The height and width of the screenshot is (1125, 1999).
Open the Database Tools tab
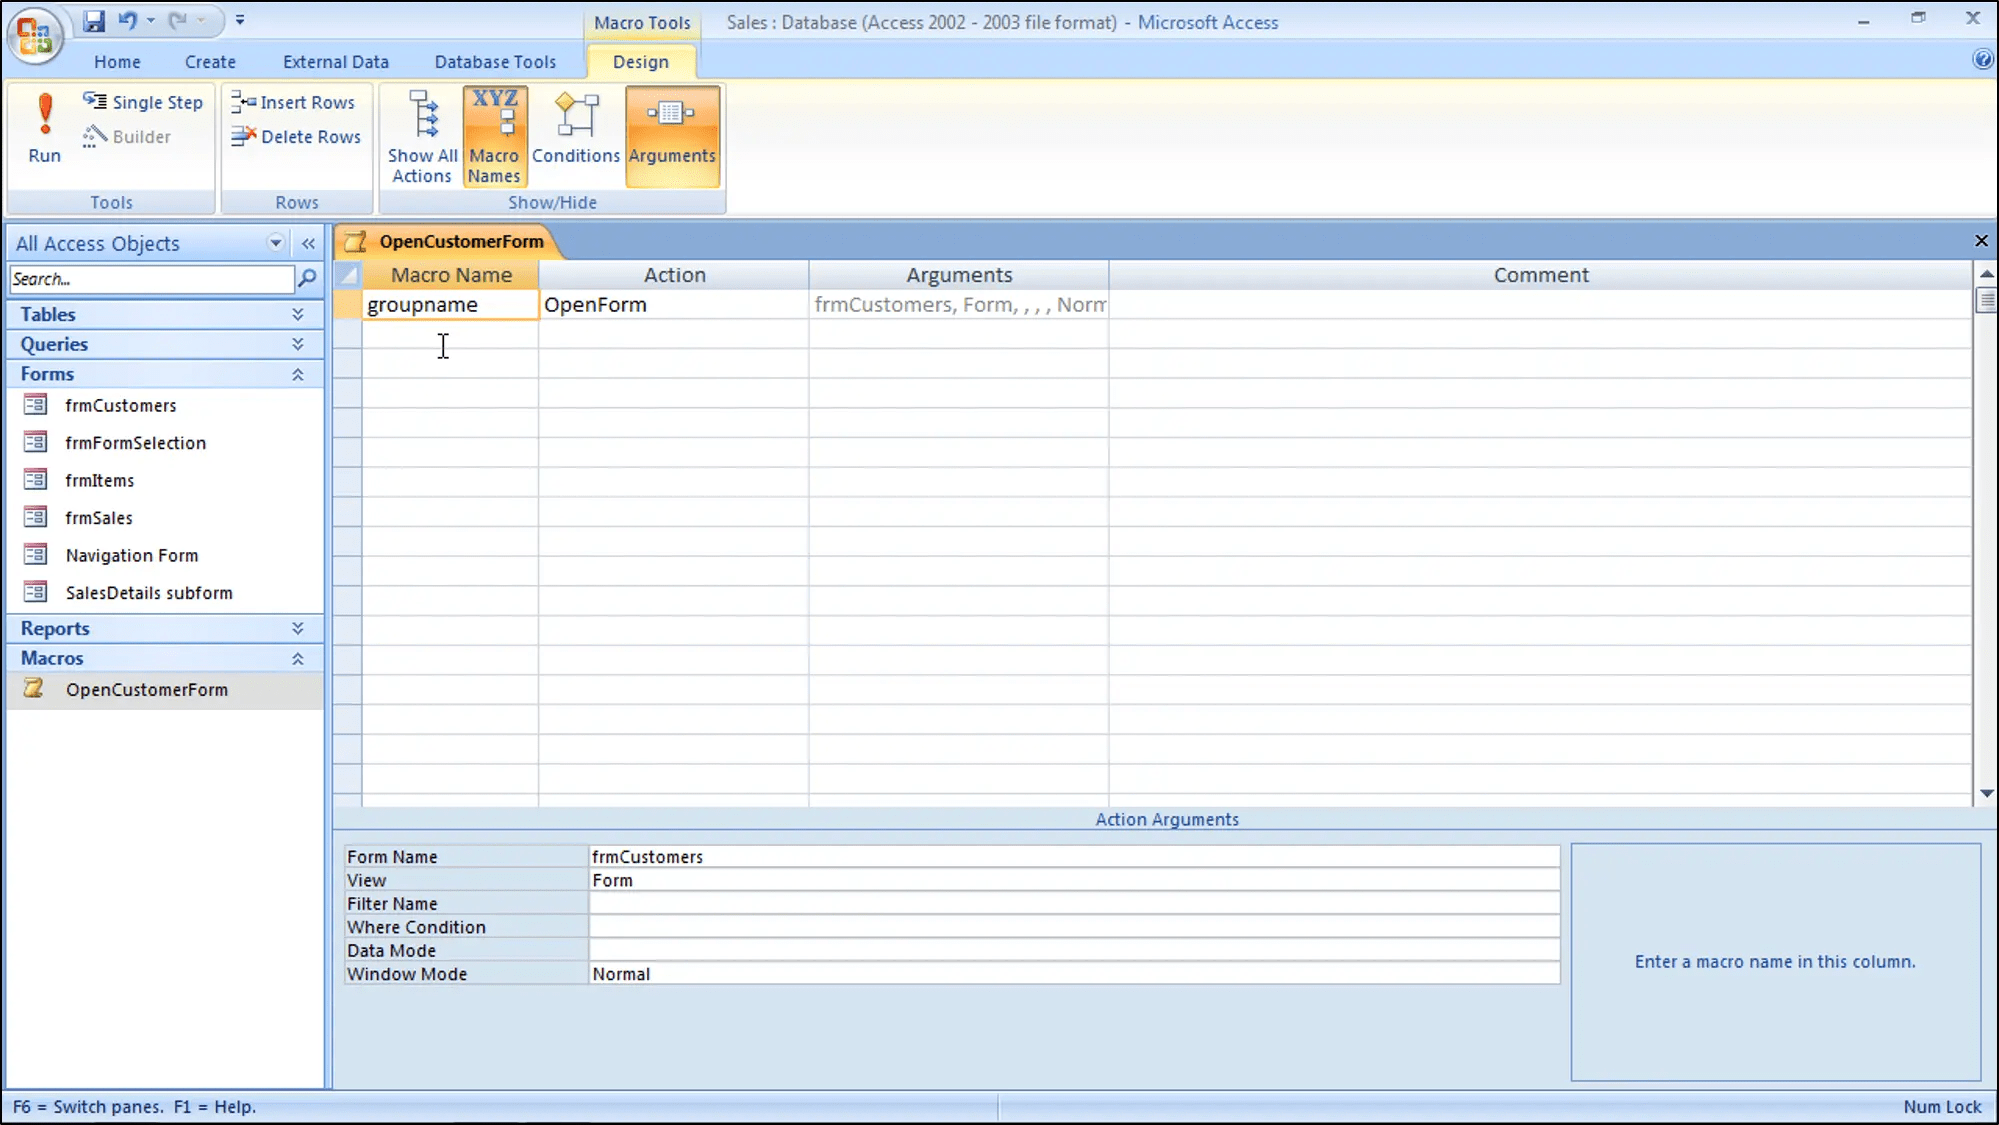495,61
